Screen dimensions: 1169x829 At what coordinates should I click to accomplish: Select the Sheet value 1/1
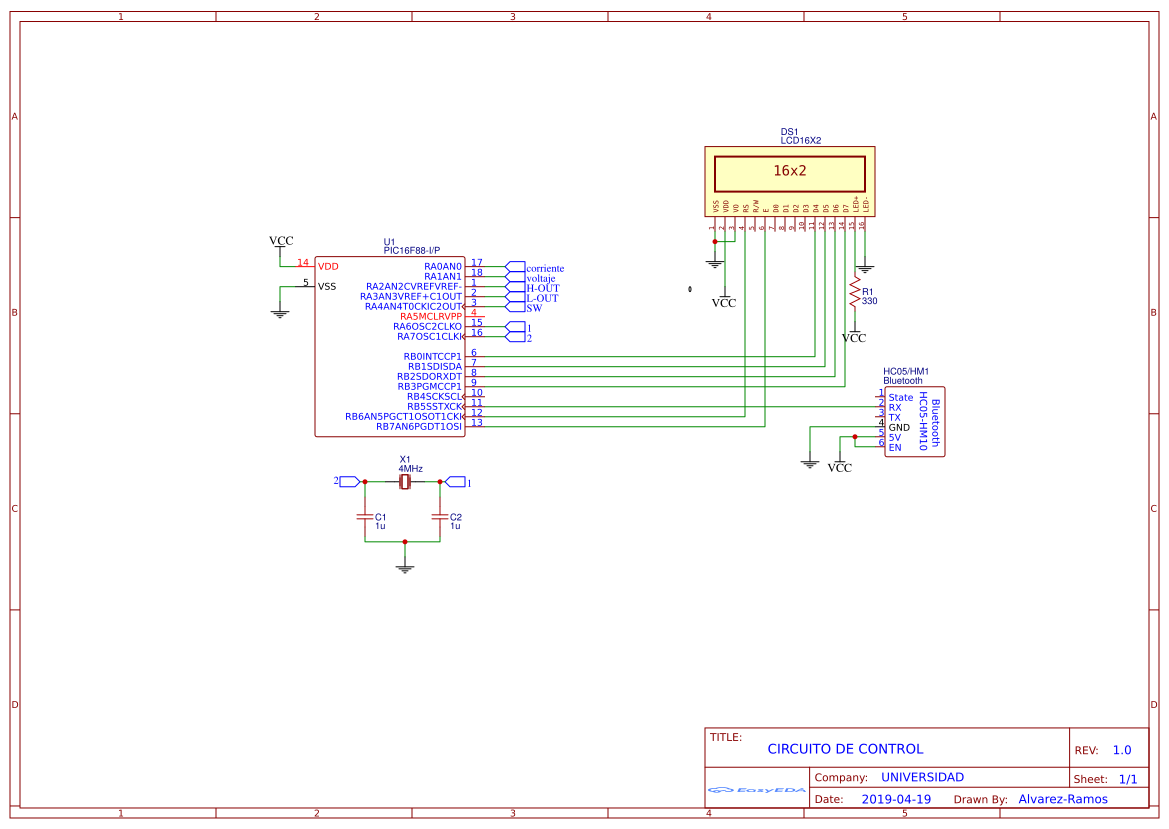point(1128,779)
